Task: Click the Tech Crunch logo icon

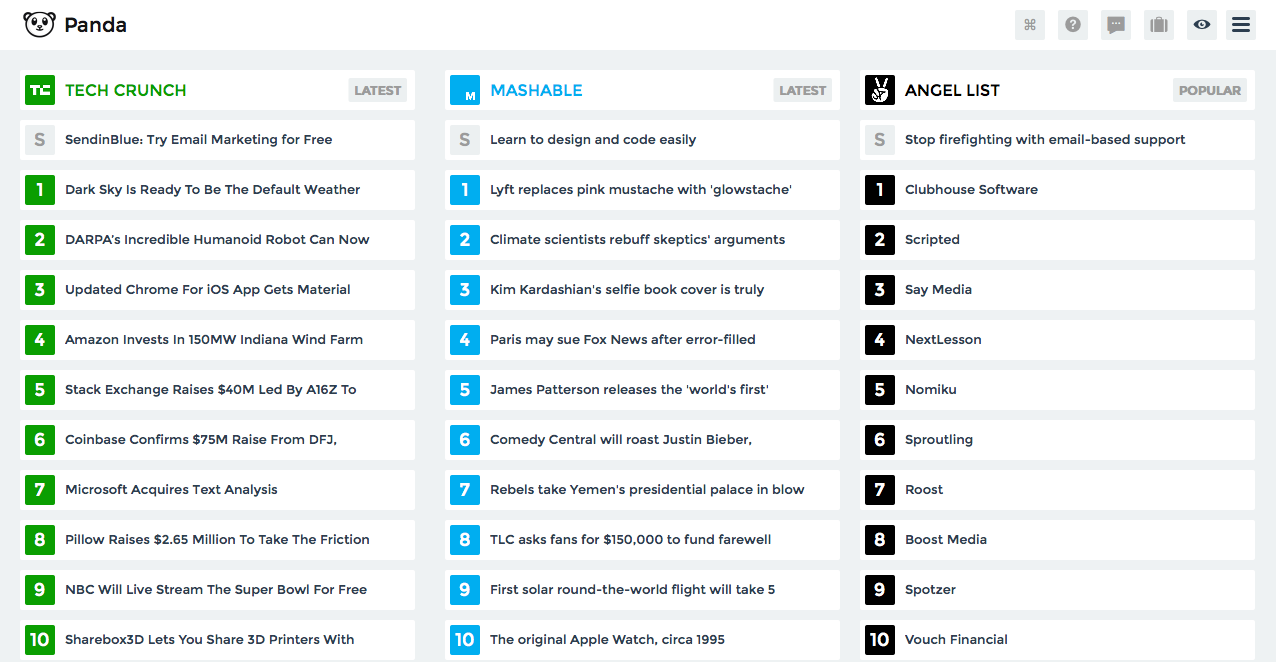Action: click(40, 90)
